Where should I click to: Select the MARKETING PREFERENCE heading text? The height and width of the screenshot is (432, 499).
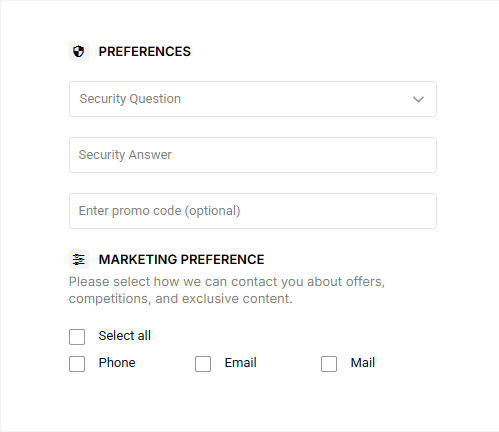click(x=181, y=260)
